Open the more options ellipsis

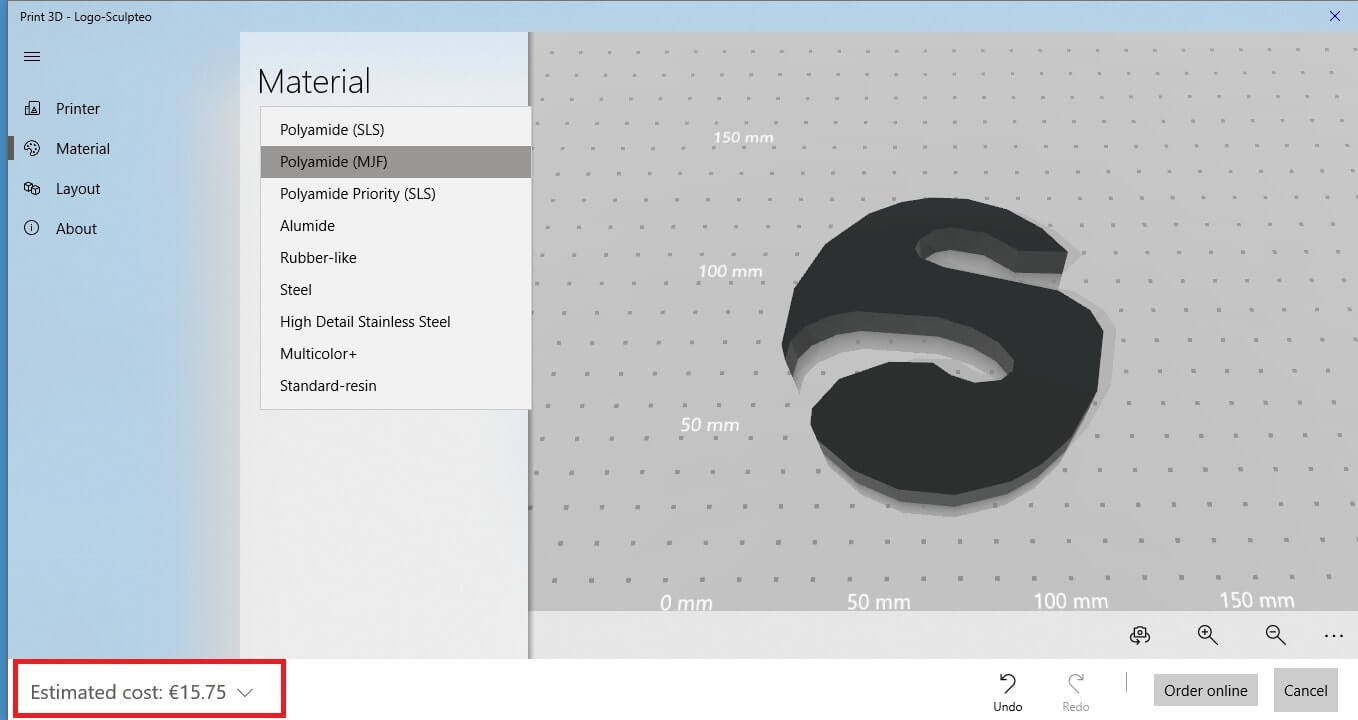1333,635
